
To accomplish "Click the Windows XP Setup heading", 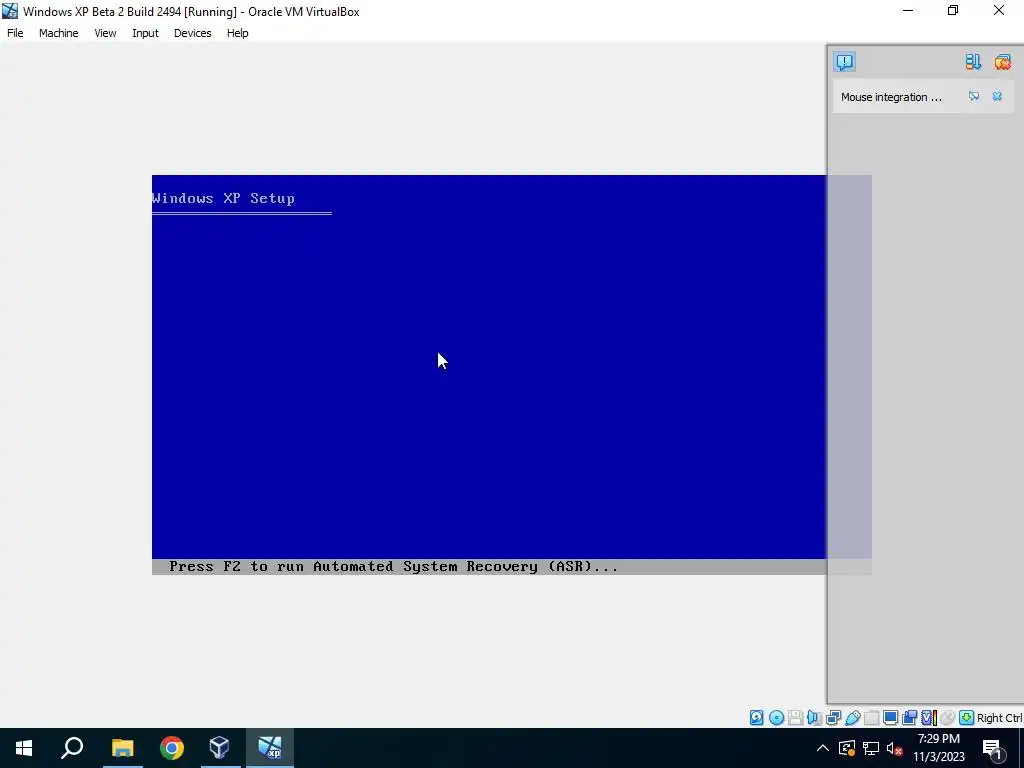I will click(223, 198).
